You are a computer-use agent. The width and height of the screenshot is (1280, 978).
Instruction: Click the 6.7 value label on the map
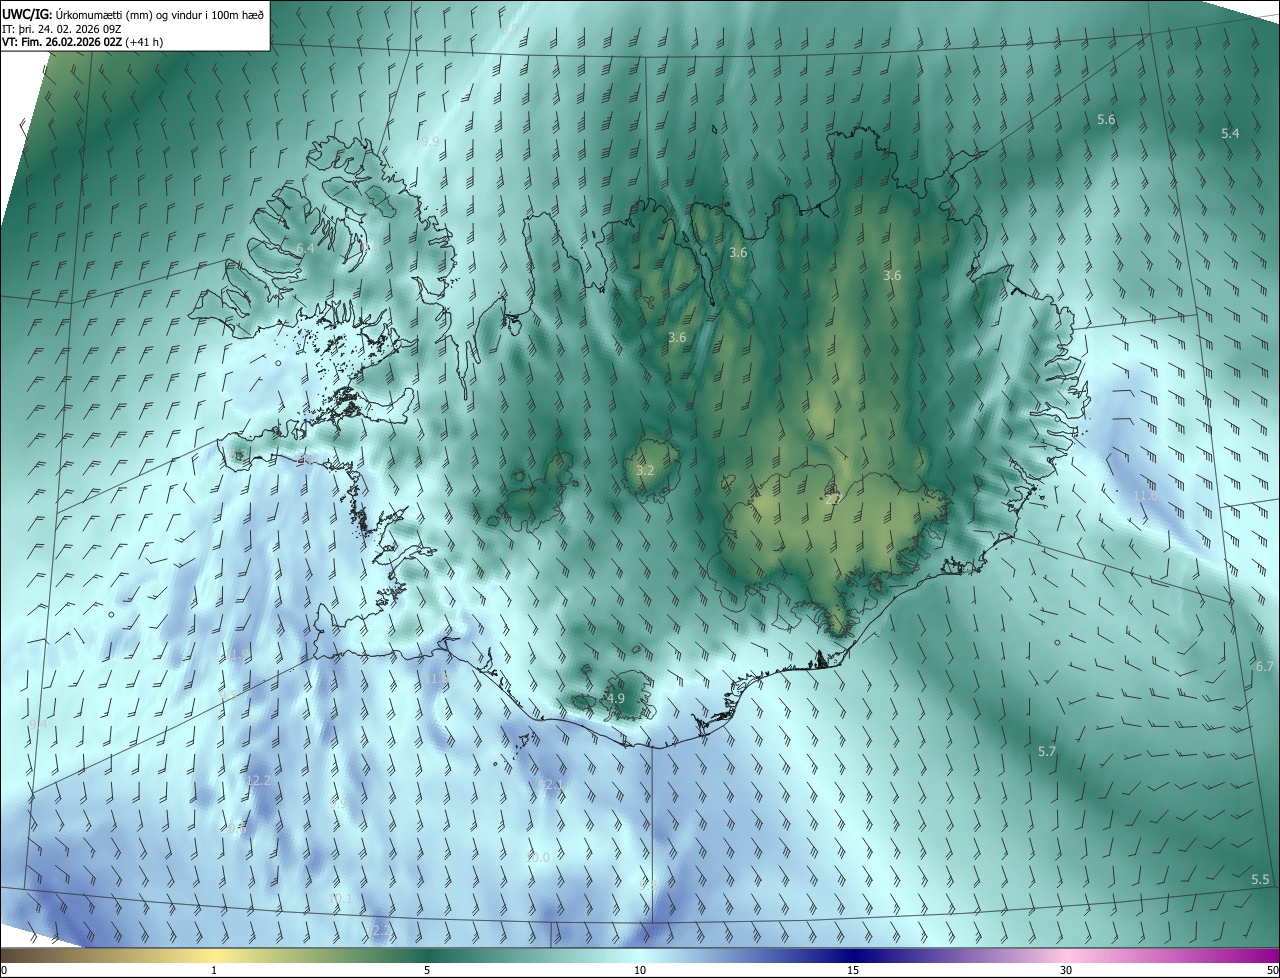[1264, 666]
